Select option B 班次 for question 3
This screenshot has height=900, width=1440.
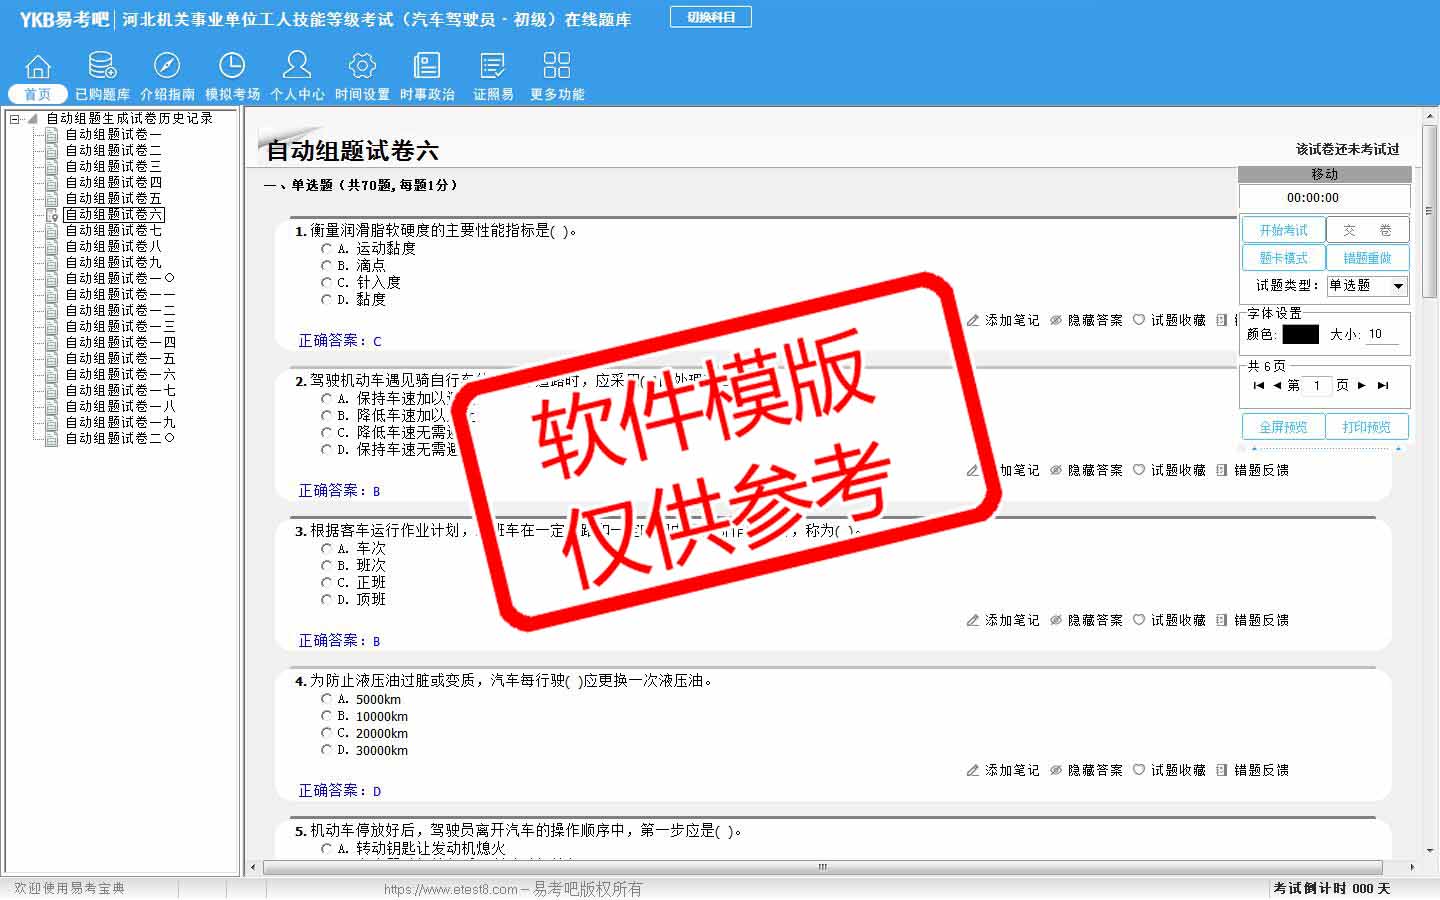point(327,565)
